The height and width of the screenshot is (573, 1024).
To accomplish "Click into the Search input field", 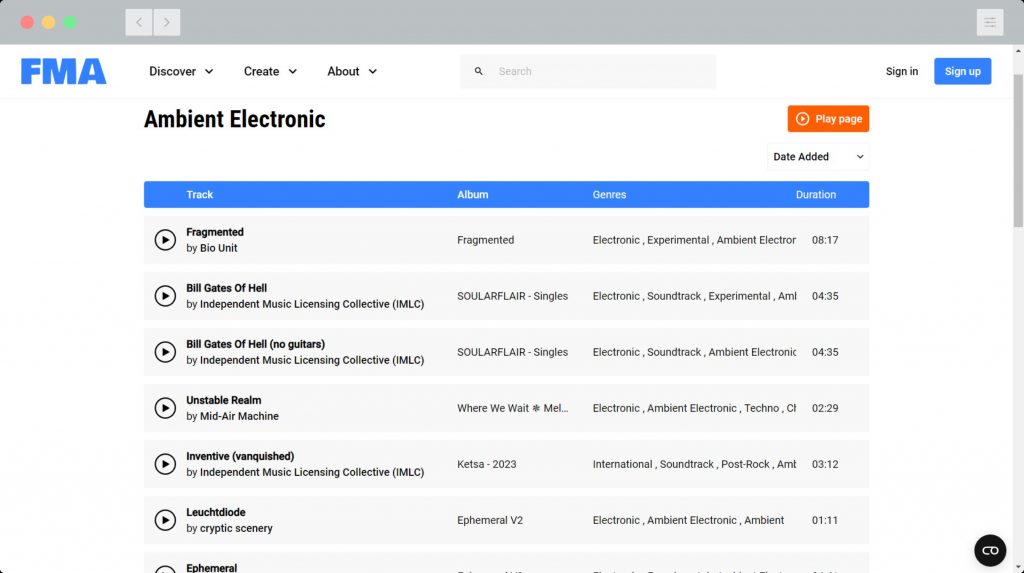I will point(600,72).
